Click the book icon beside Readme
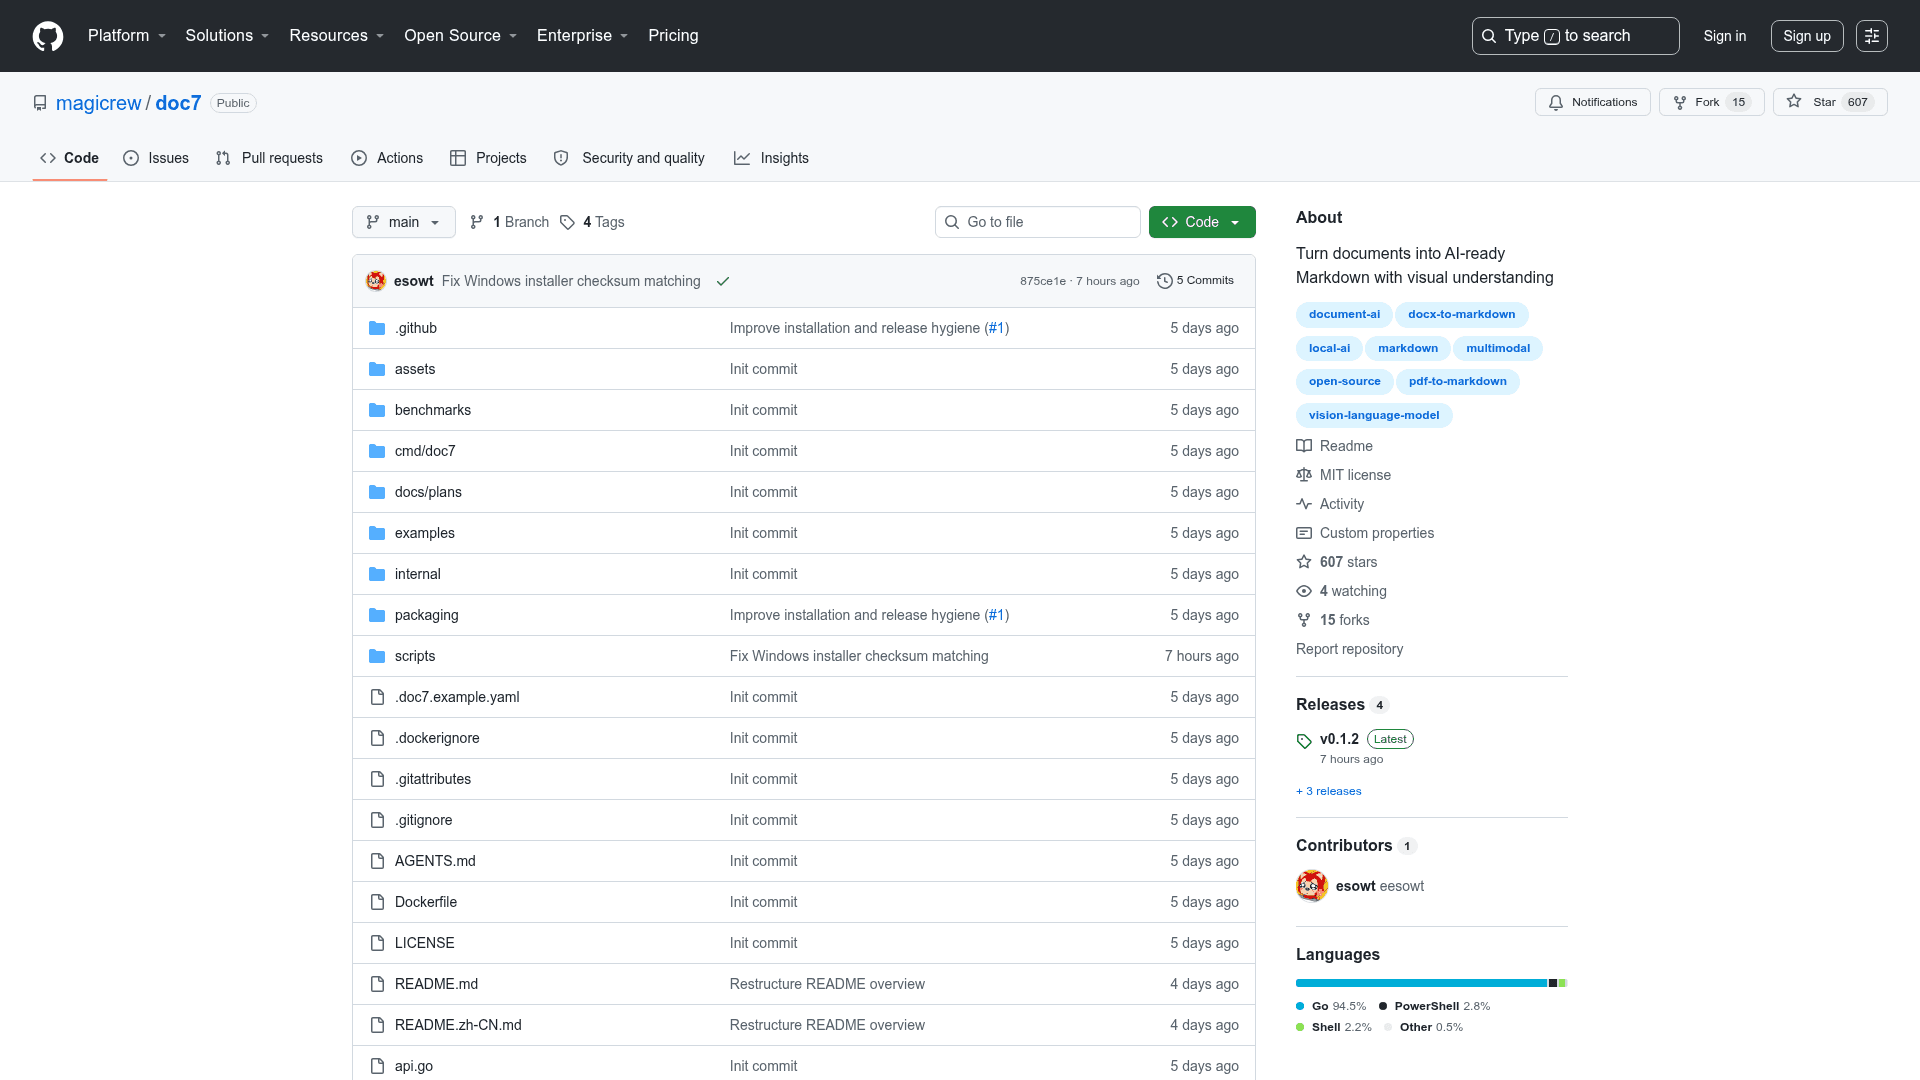1920x1080 pixels. (1304, 446)
